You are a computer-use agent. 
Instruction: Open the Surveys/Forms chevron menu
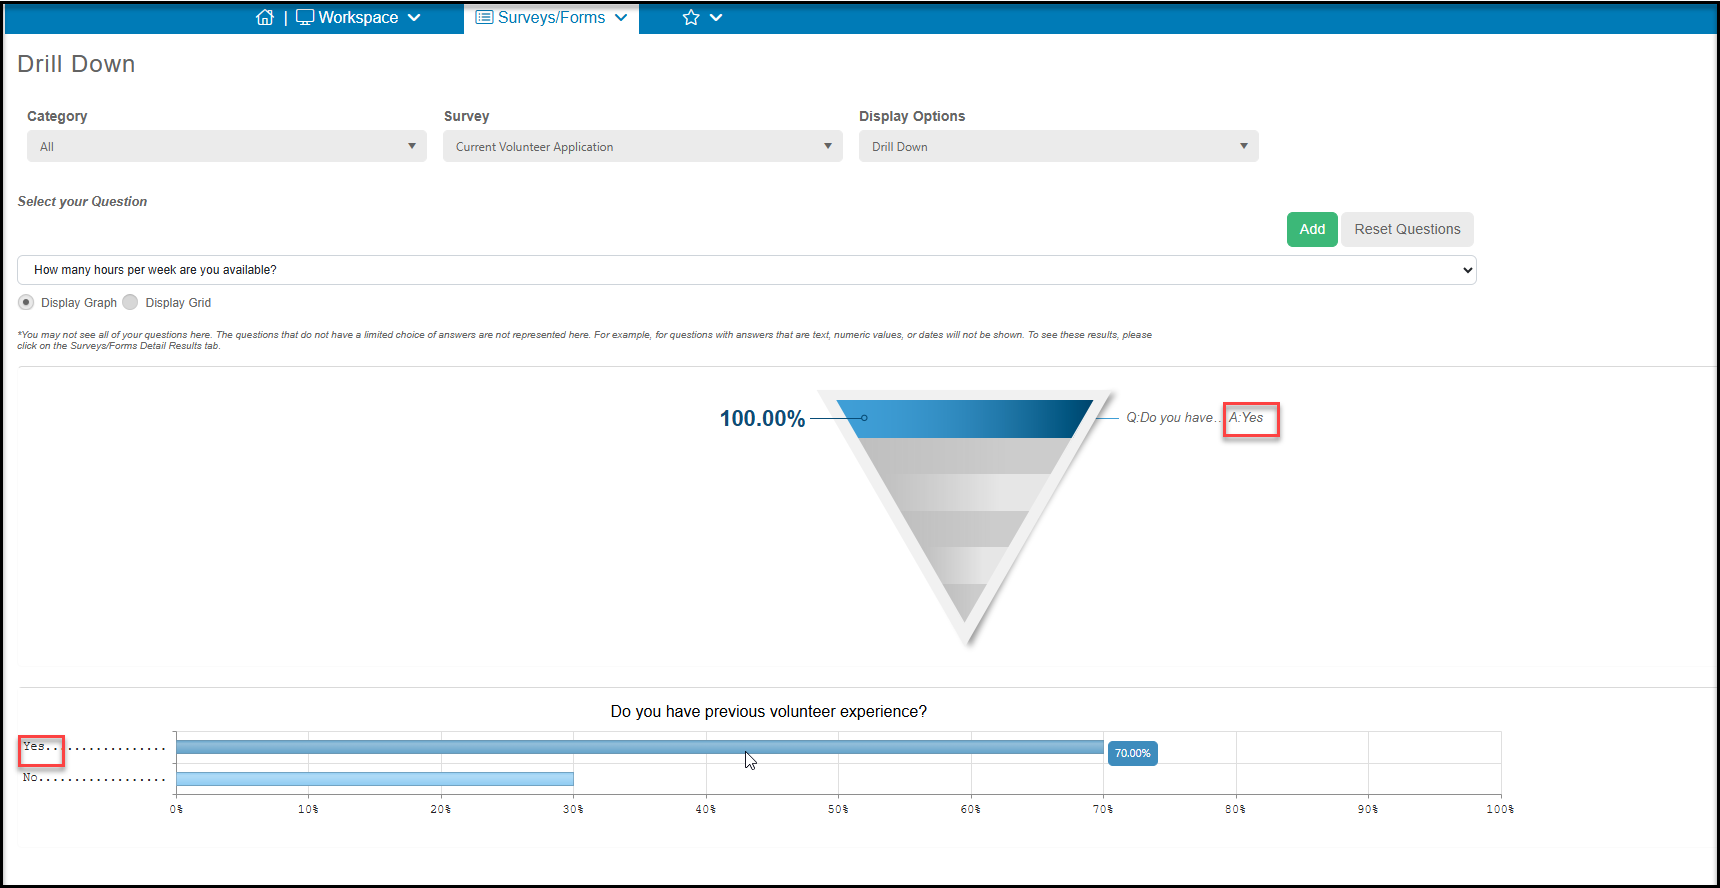[x=621, y=17]
